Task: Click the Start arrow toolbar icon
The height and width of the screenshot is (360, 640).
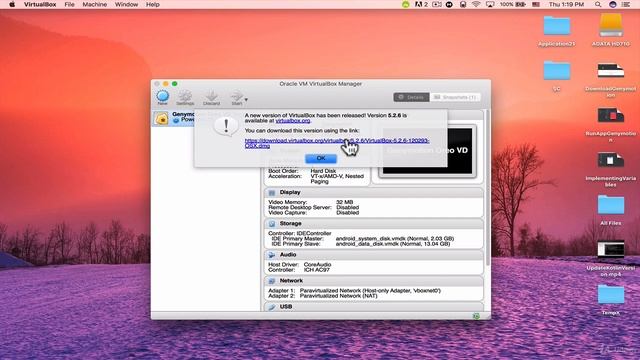Action: point(237,98)
